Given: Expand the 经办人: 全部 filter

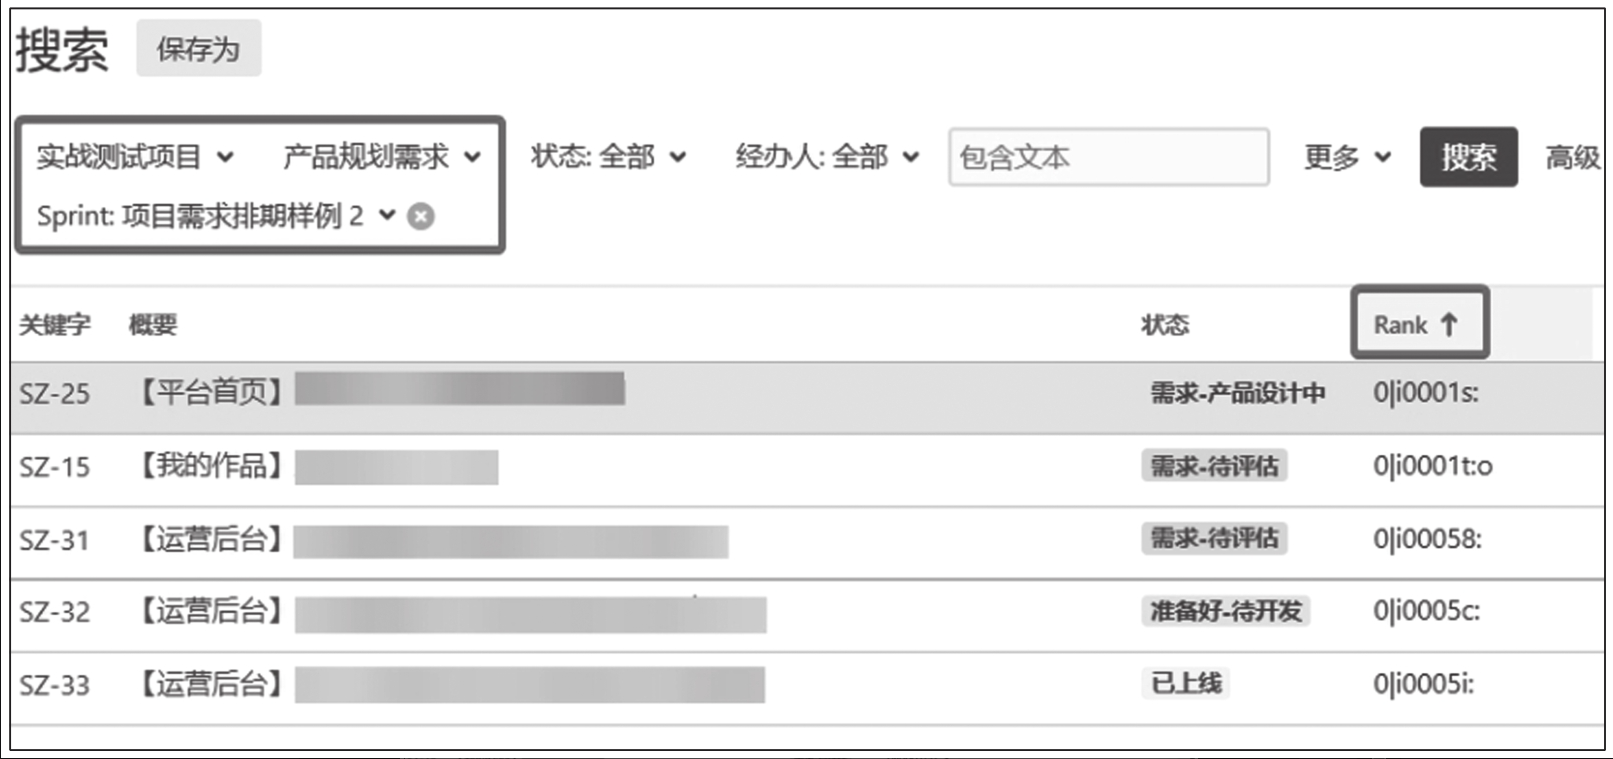Looking at the screenshot, I should tap(827, 157).
